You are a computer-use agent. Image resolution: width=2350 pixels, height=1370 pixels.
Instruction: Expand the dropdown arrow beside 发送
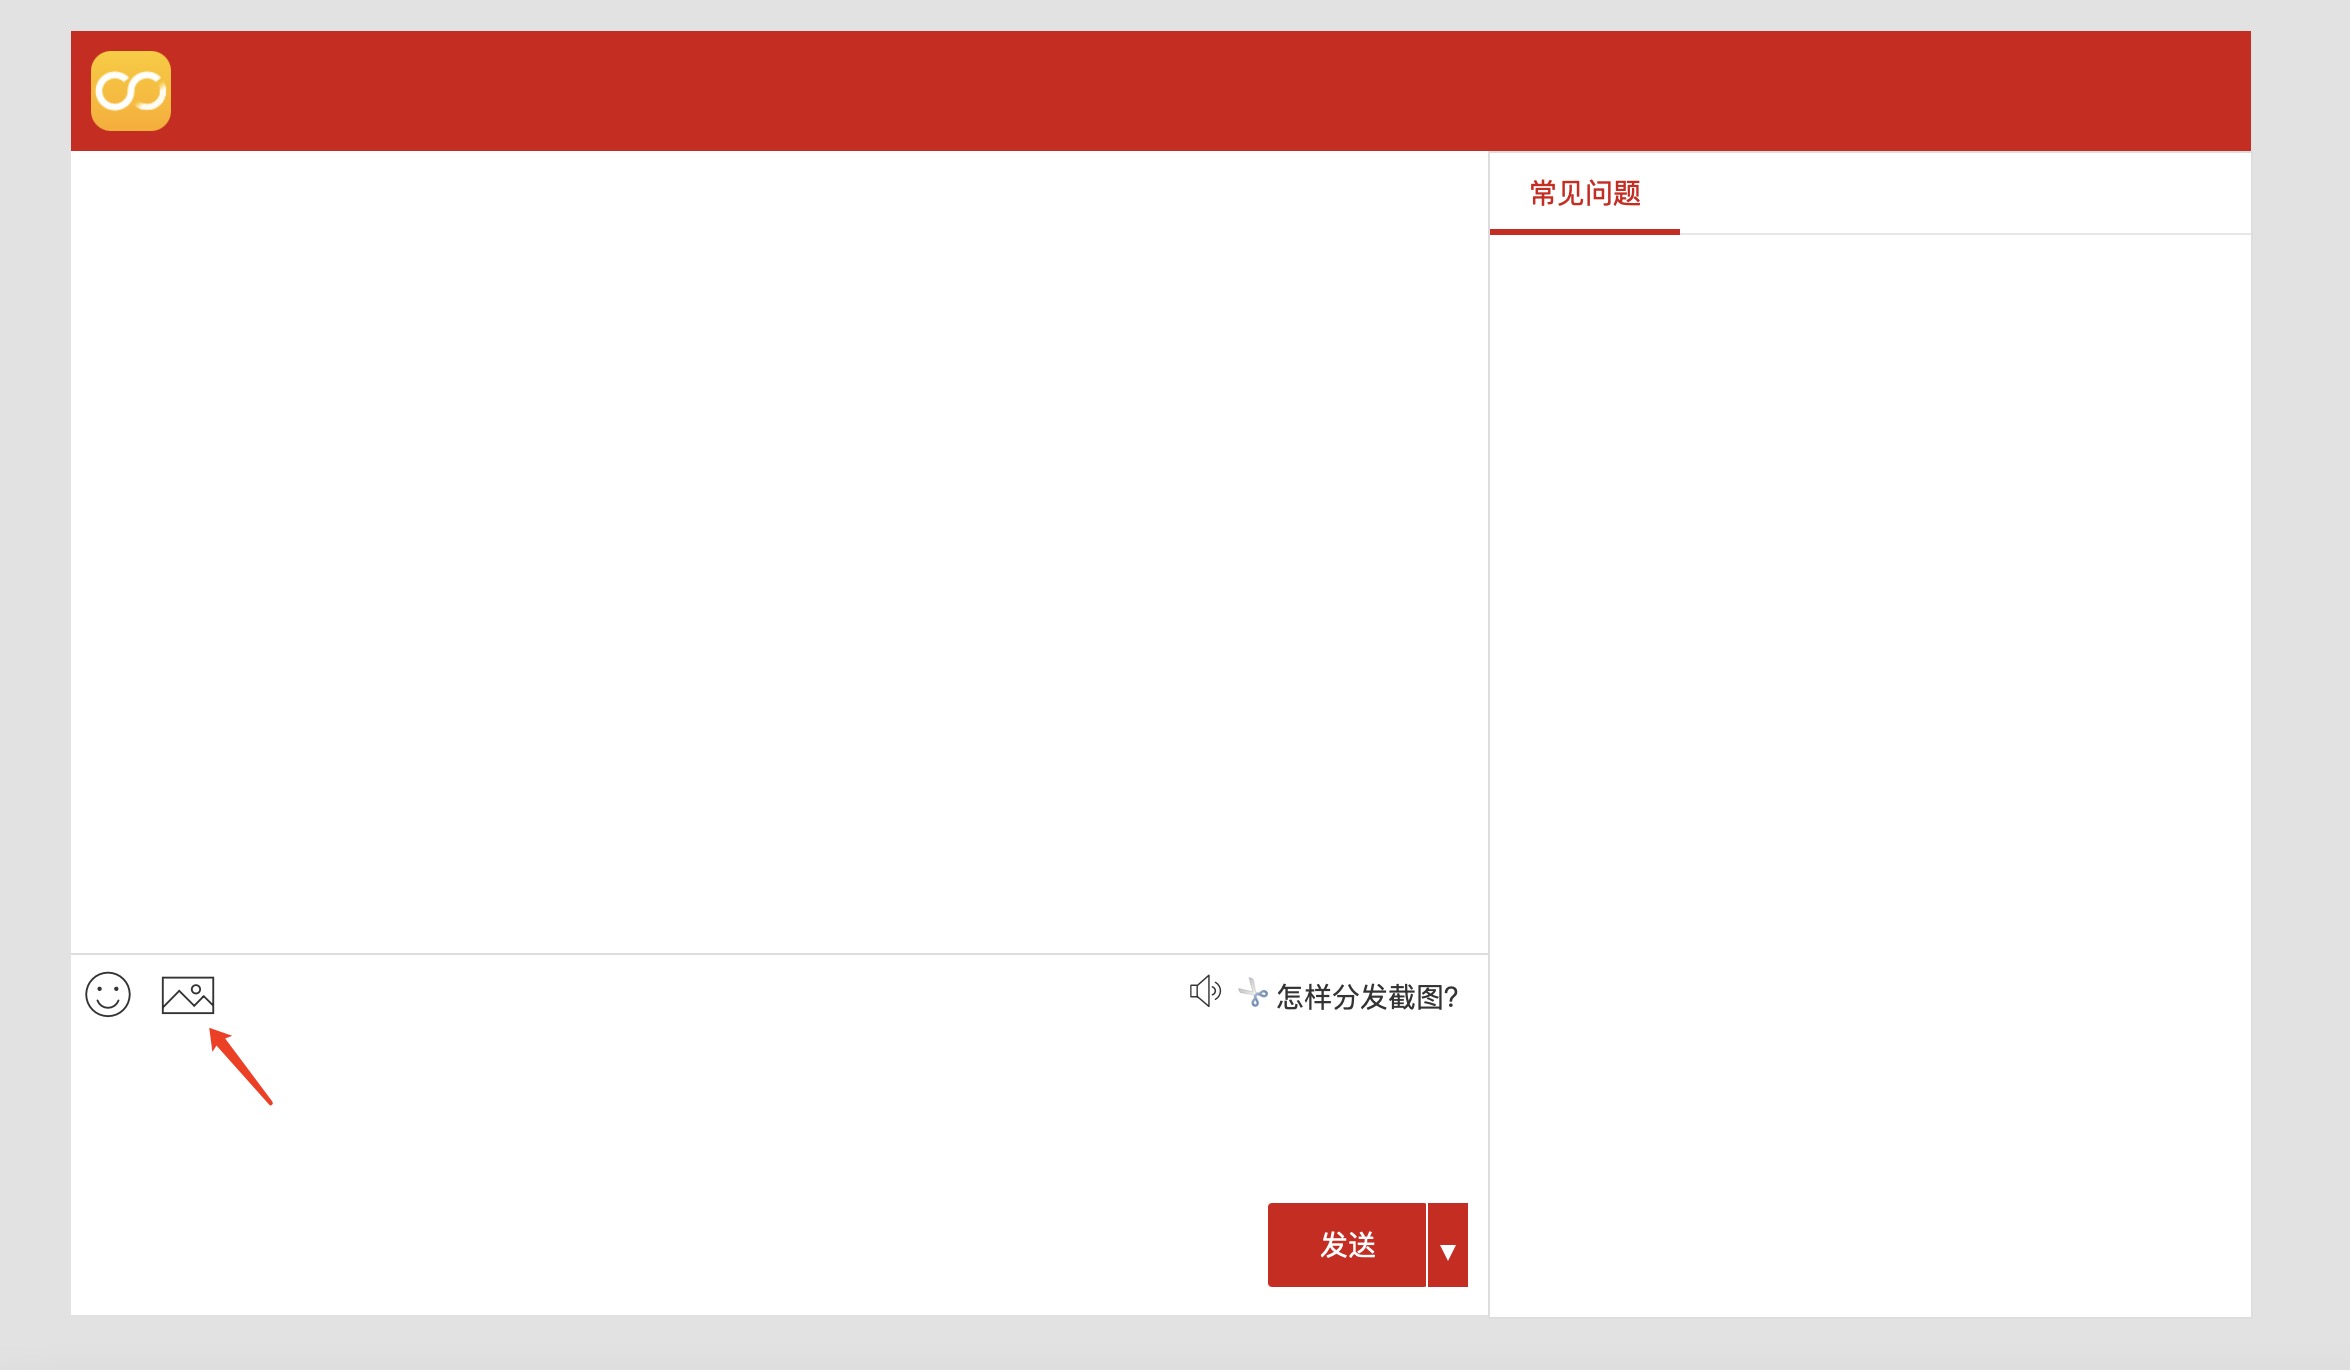(1447, 1246)
